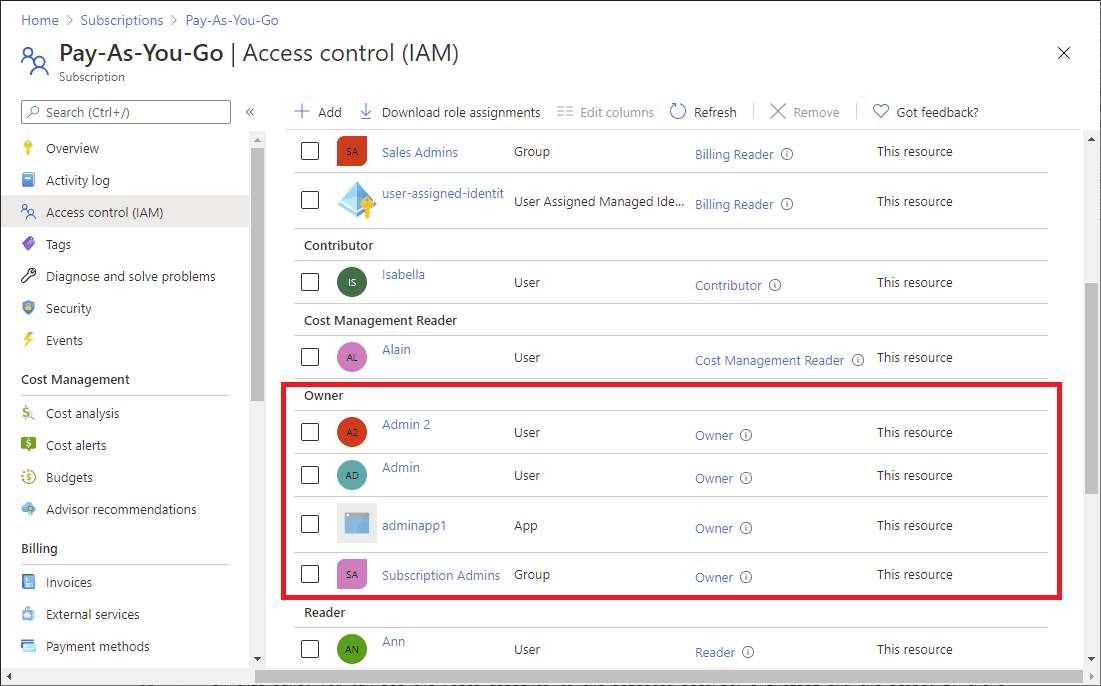Click info icon beside Contributor role
1101x686 pixels.
pos(775,285)
